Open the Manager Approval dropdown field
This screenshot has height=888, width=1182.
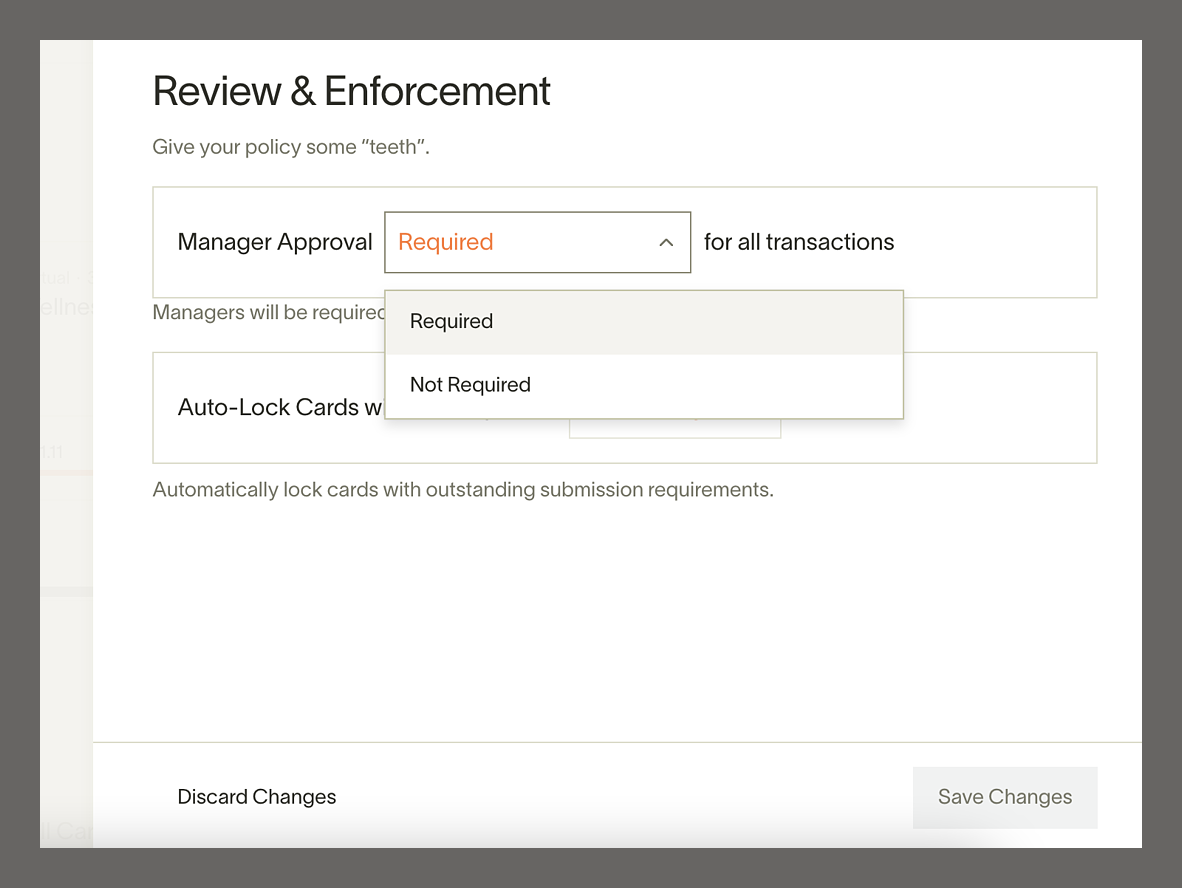tap(537, 242)
